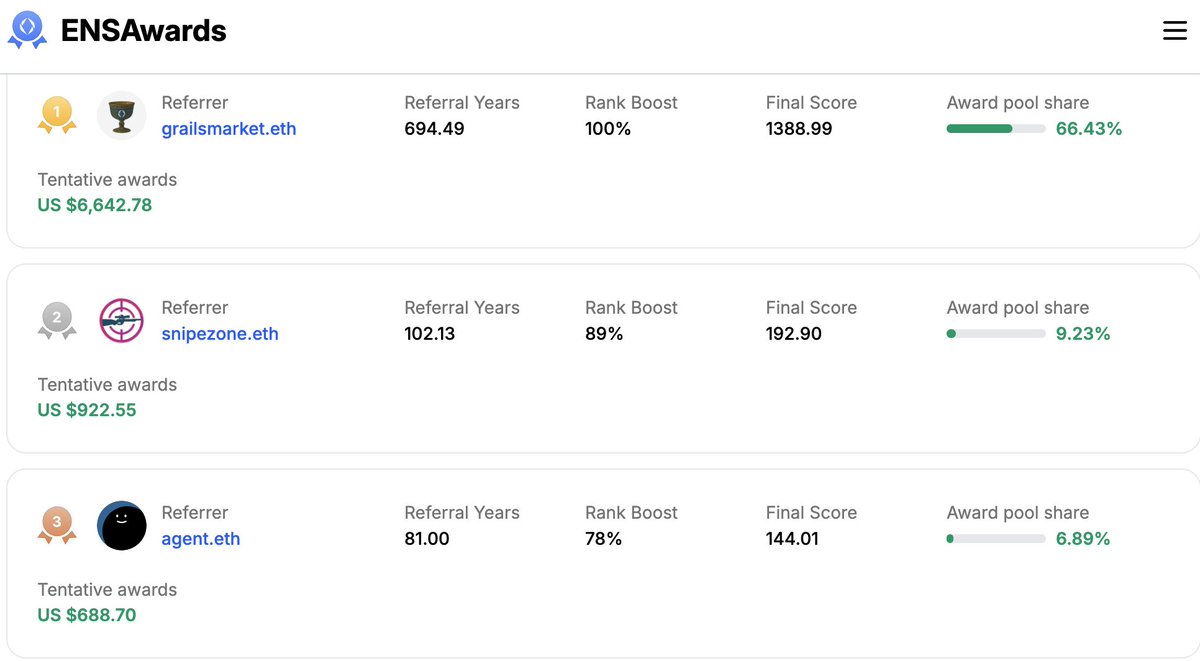
Task: Select Referral Years value 102.13
Action: [x=430, y=334]
